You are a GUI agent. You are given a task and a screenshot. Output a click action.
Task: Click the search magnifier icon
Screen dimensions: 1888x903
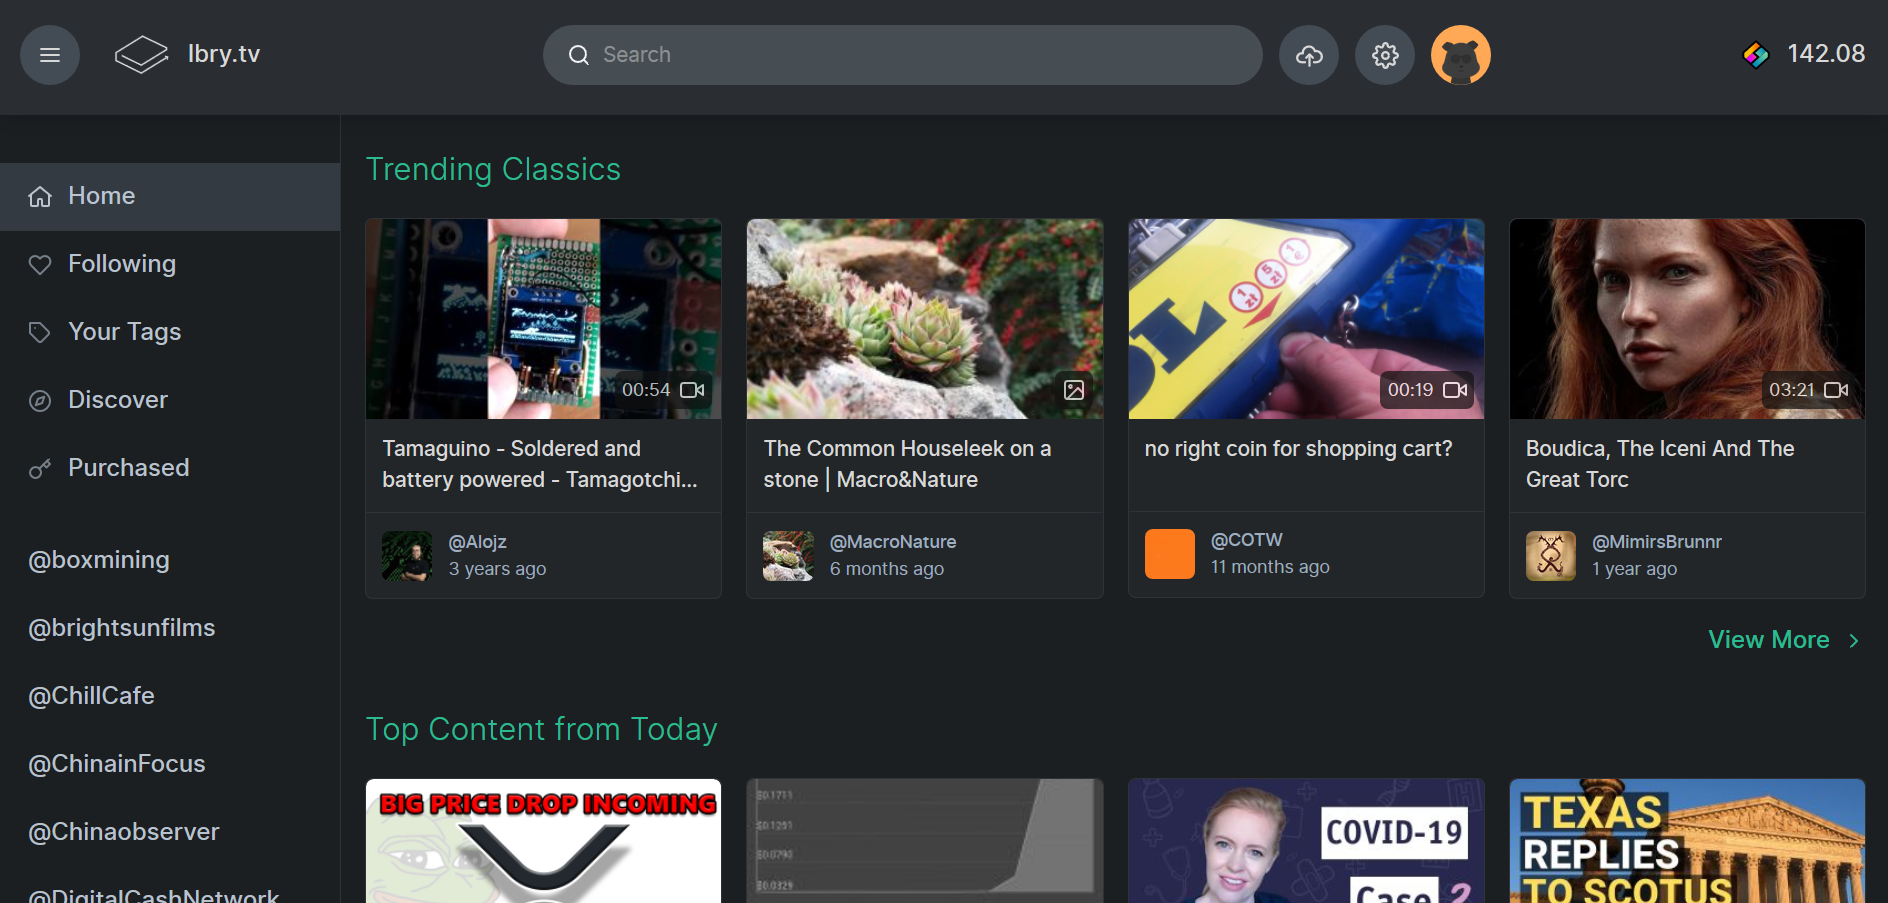579,55
